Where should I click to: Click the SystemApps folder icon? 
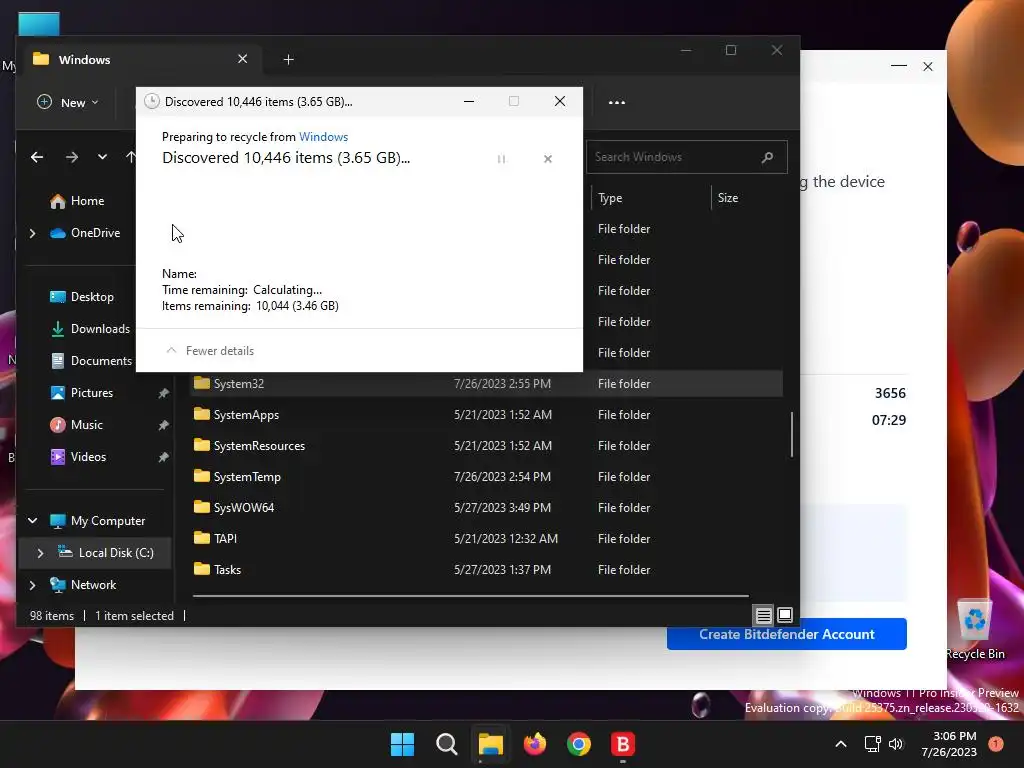(202, 414)
